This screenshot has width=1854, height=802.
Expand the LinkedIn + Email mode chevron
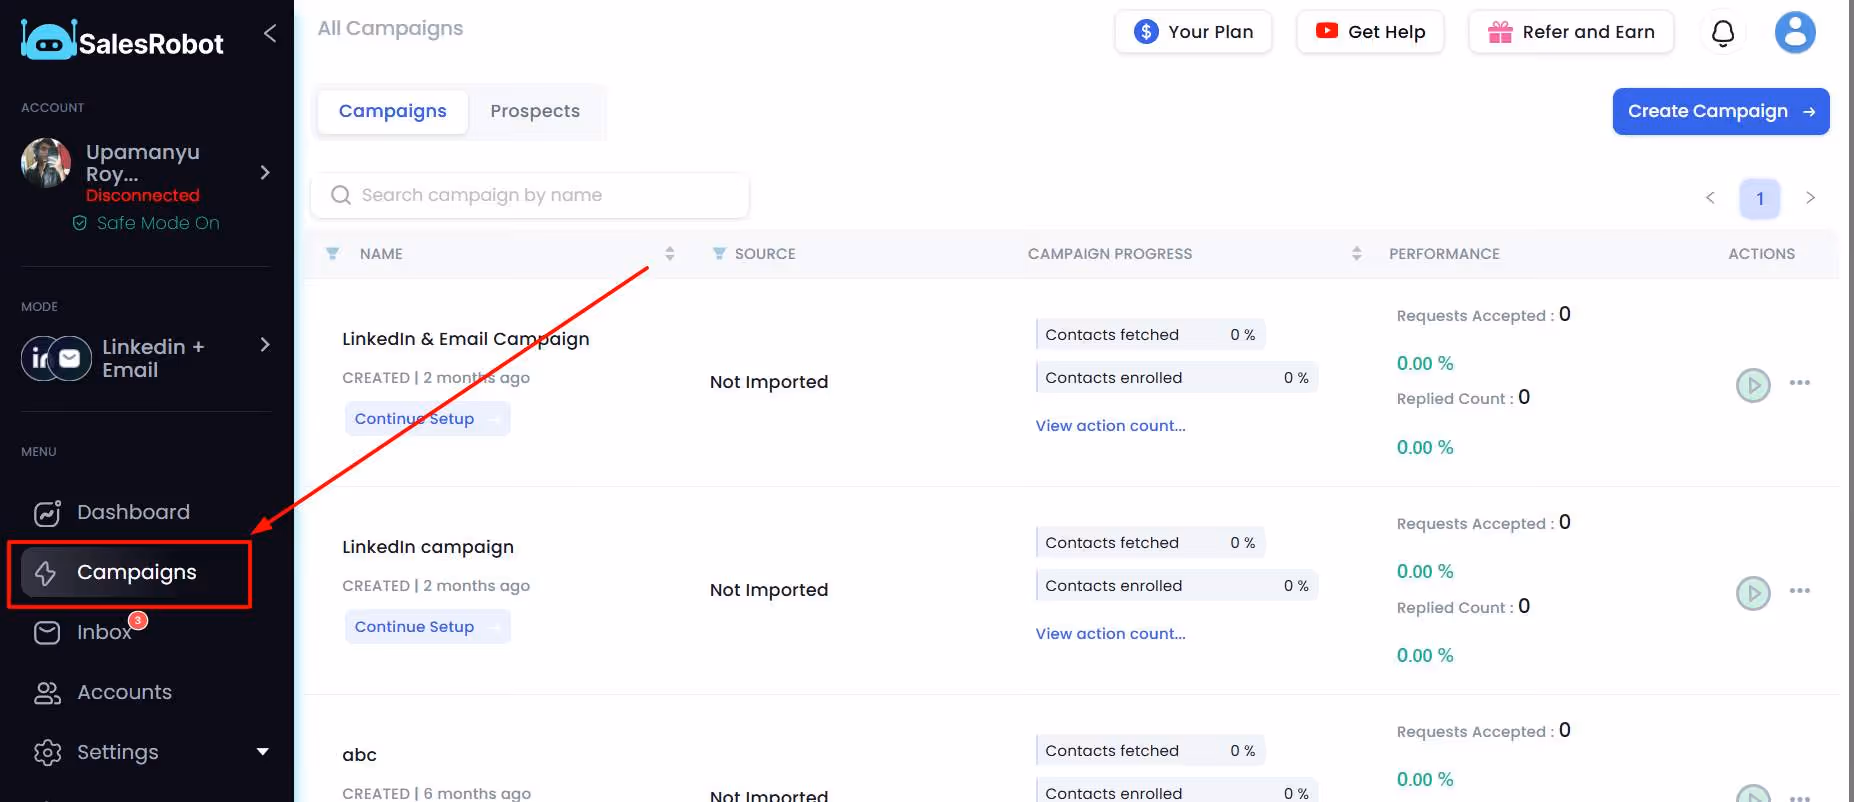pyautogui.click(x=265, y=345)
